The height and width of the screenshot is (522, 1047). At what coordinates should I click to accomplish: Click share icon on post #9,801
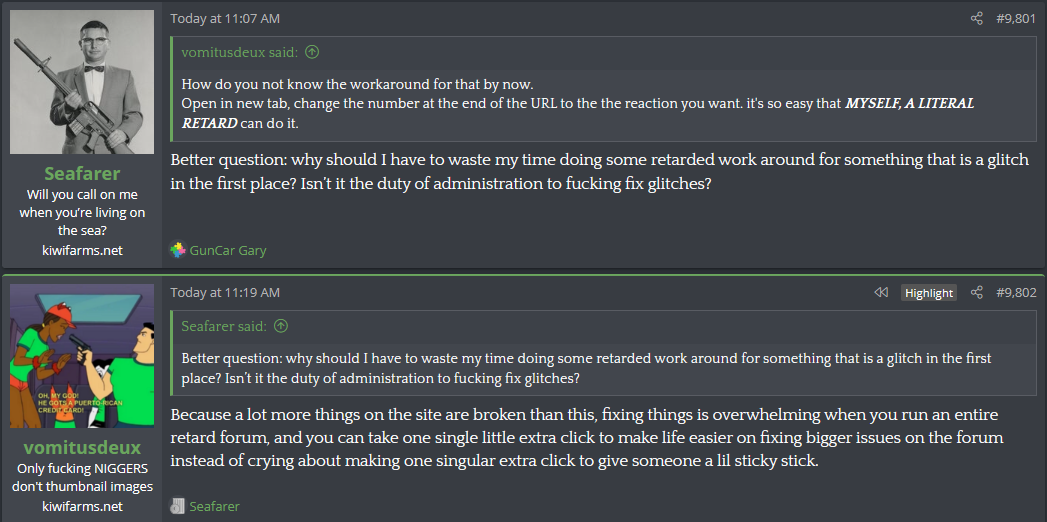[x=976, y=19]
